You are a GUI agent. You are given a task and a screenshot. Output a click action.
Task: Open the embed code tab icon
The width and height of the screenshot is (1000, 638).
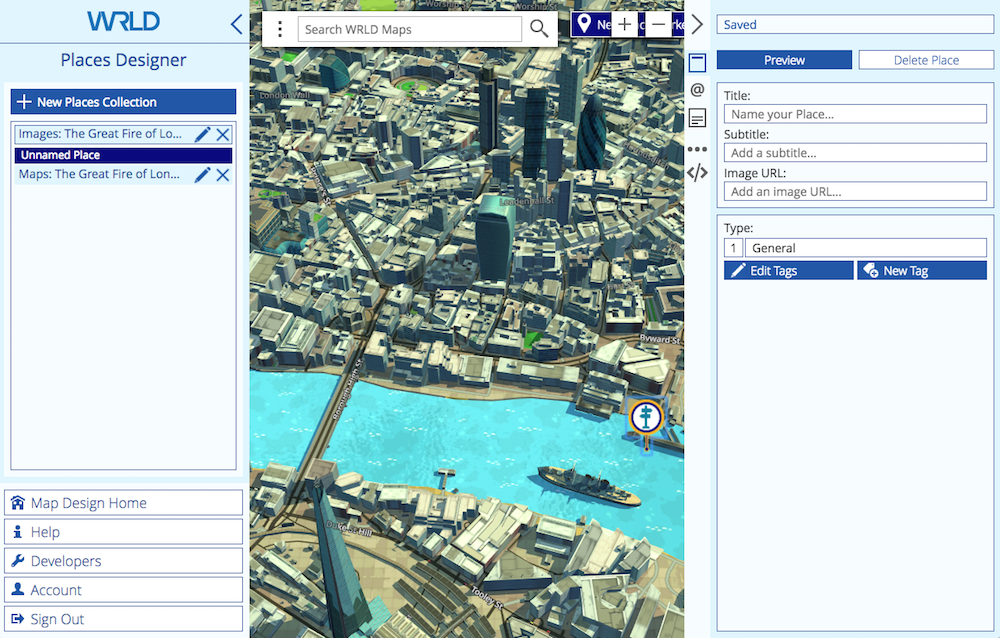(697, 172)
